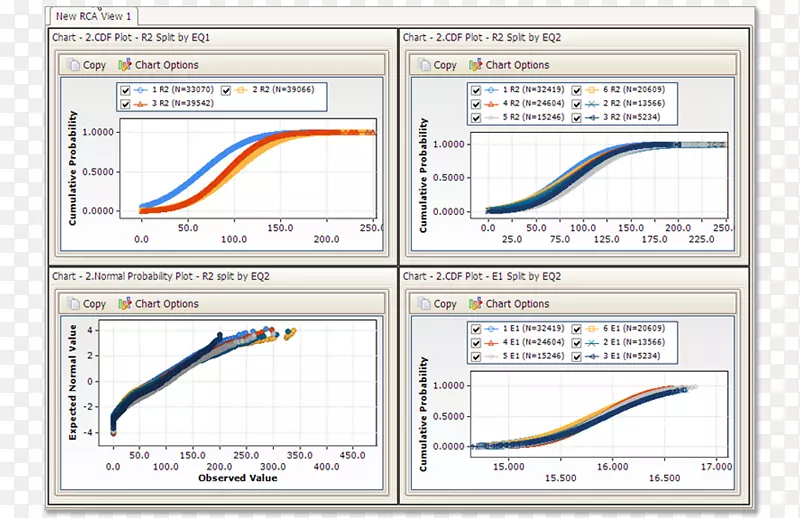Toggle series 2 R2 (N=13566) checkbox

click(x=577, y=104)
